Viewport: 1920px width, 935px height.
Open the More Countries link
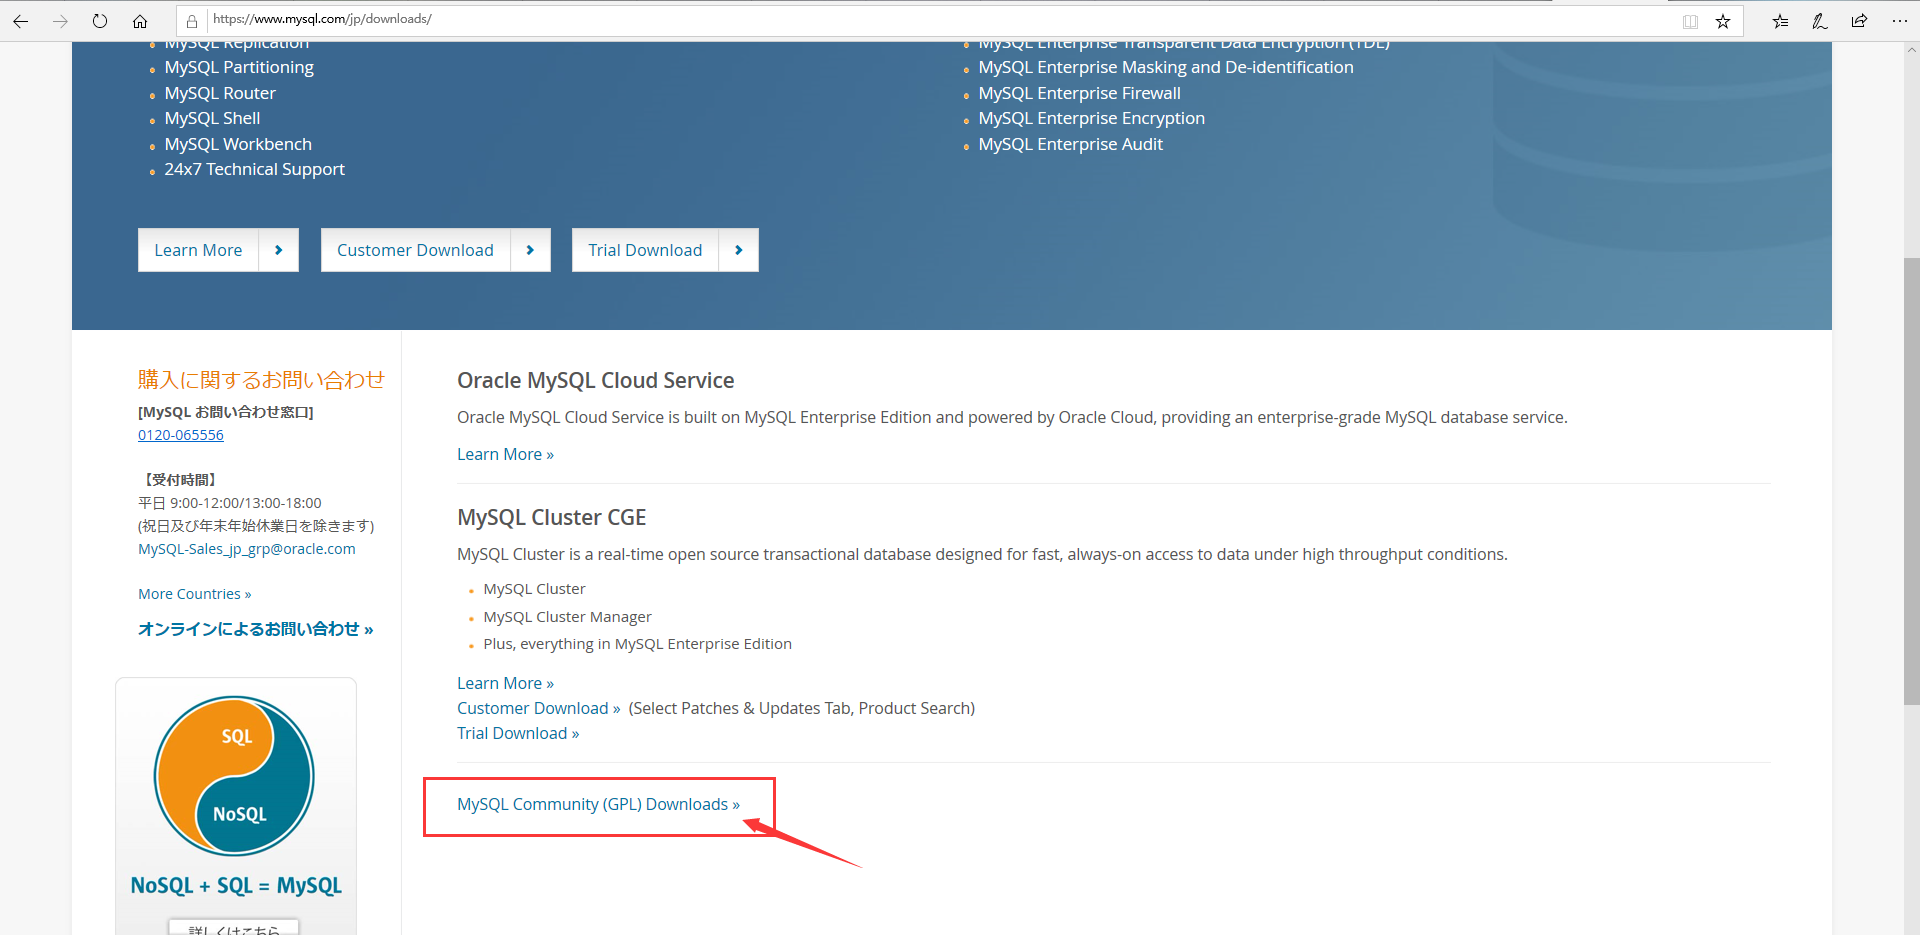tap(195, 594)
